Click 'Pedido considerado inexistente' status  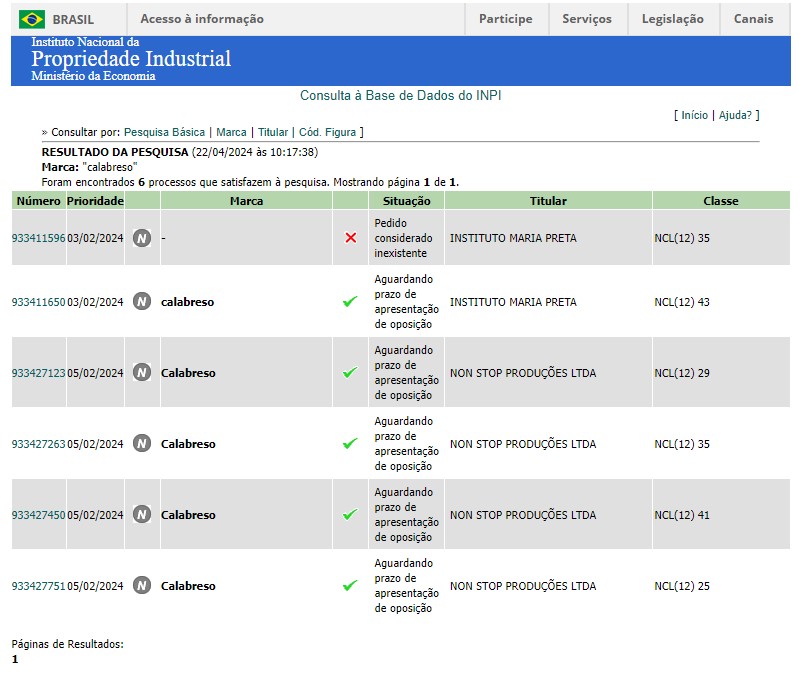click(x=403, y=238)
